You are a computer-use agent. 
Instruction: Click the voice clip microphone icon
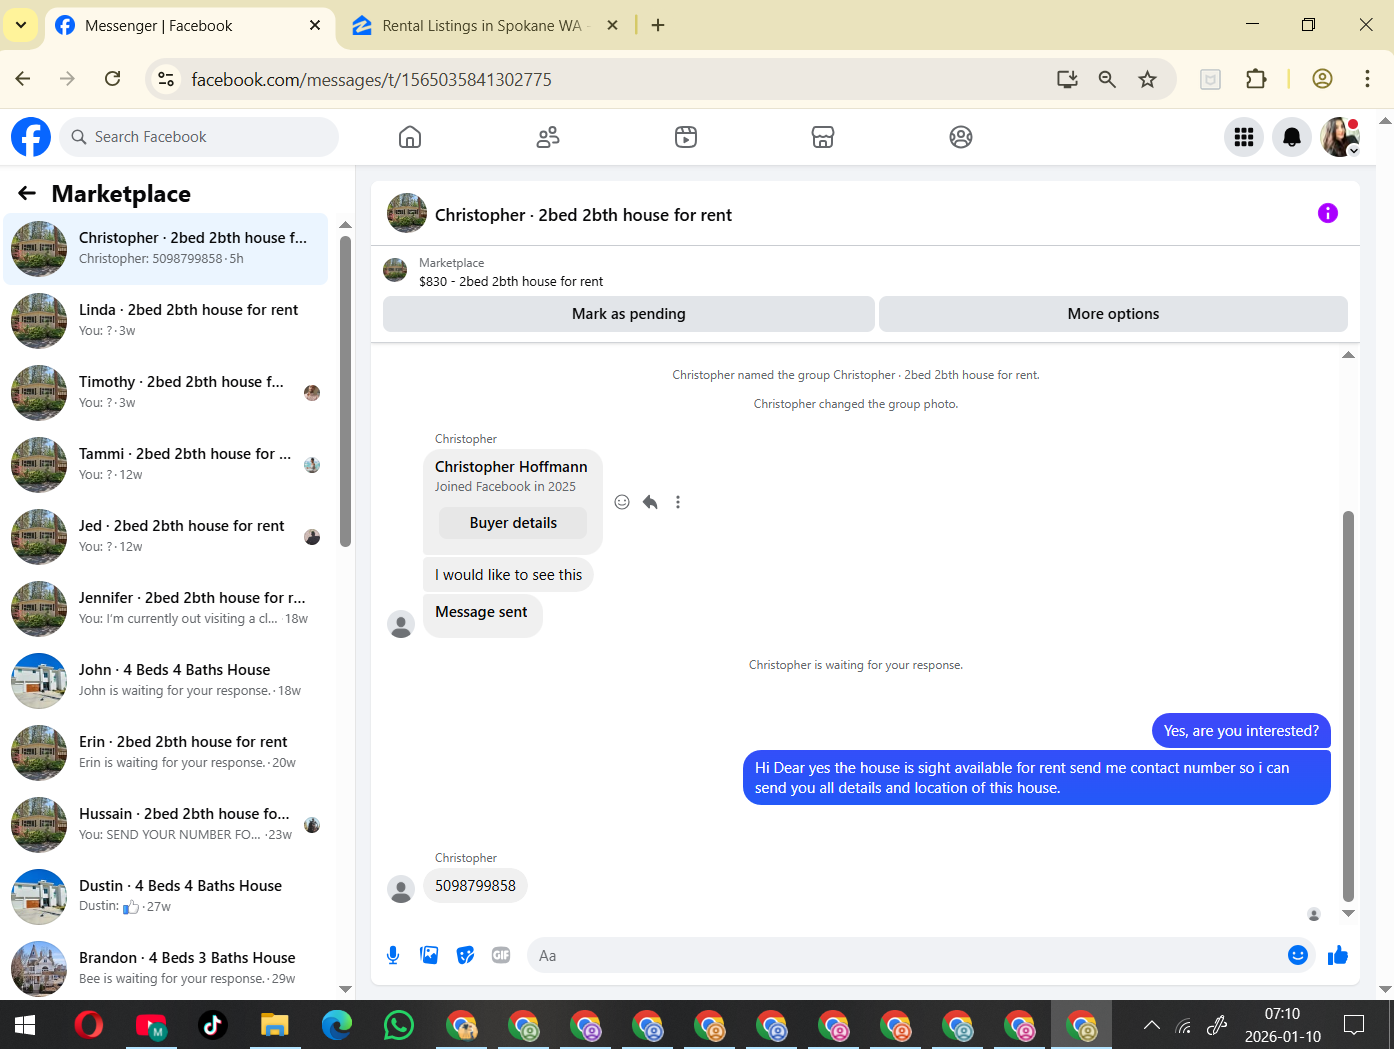tap(393, 955)
